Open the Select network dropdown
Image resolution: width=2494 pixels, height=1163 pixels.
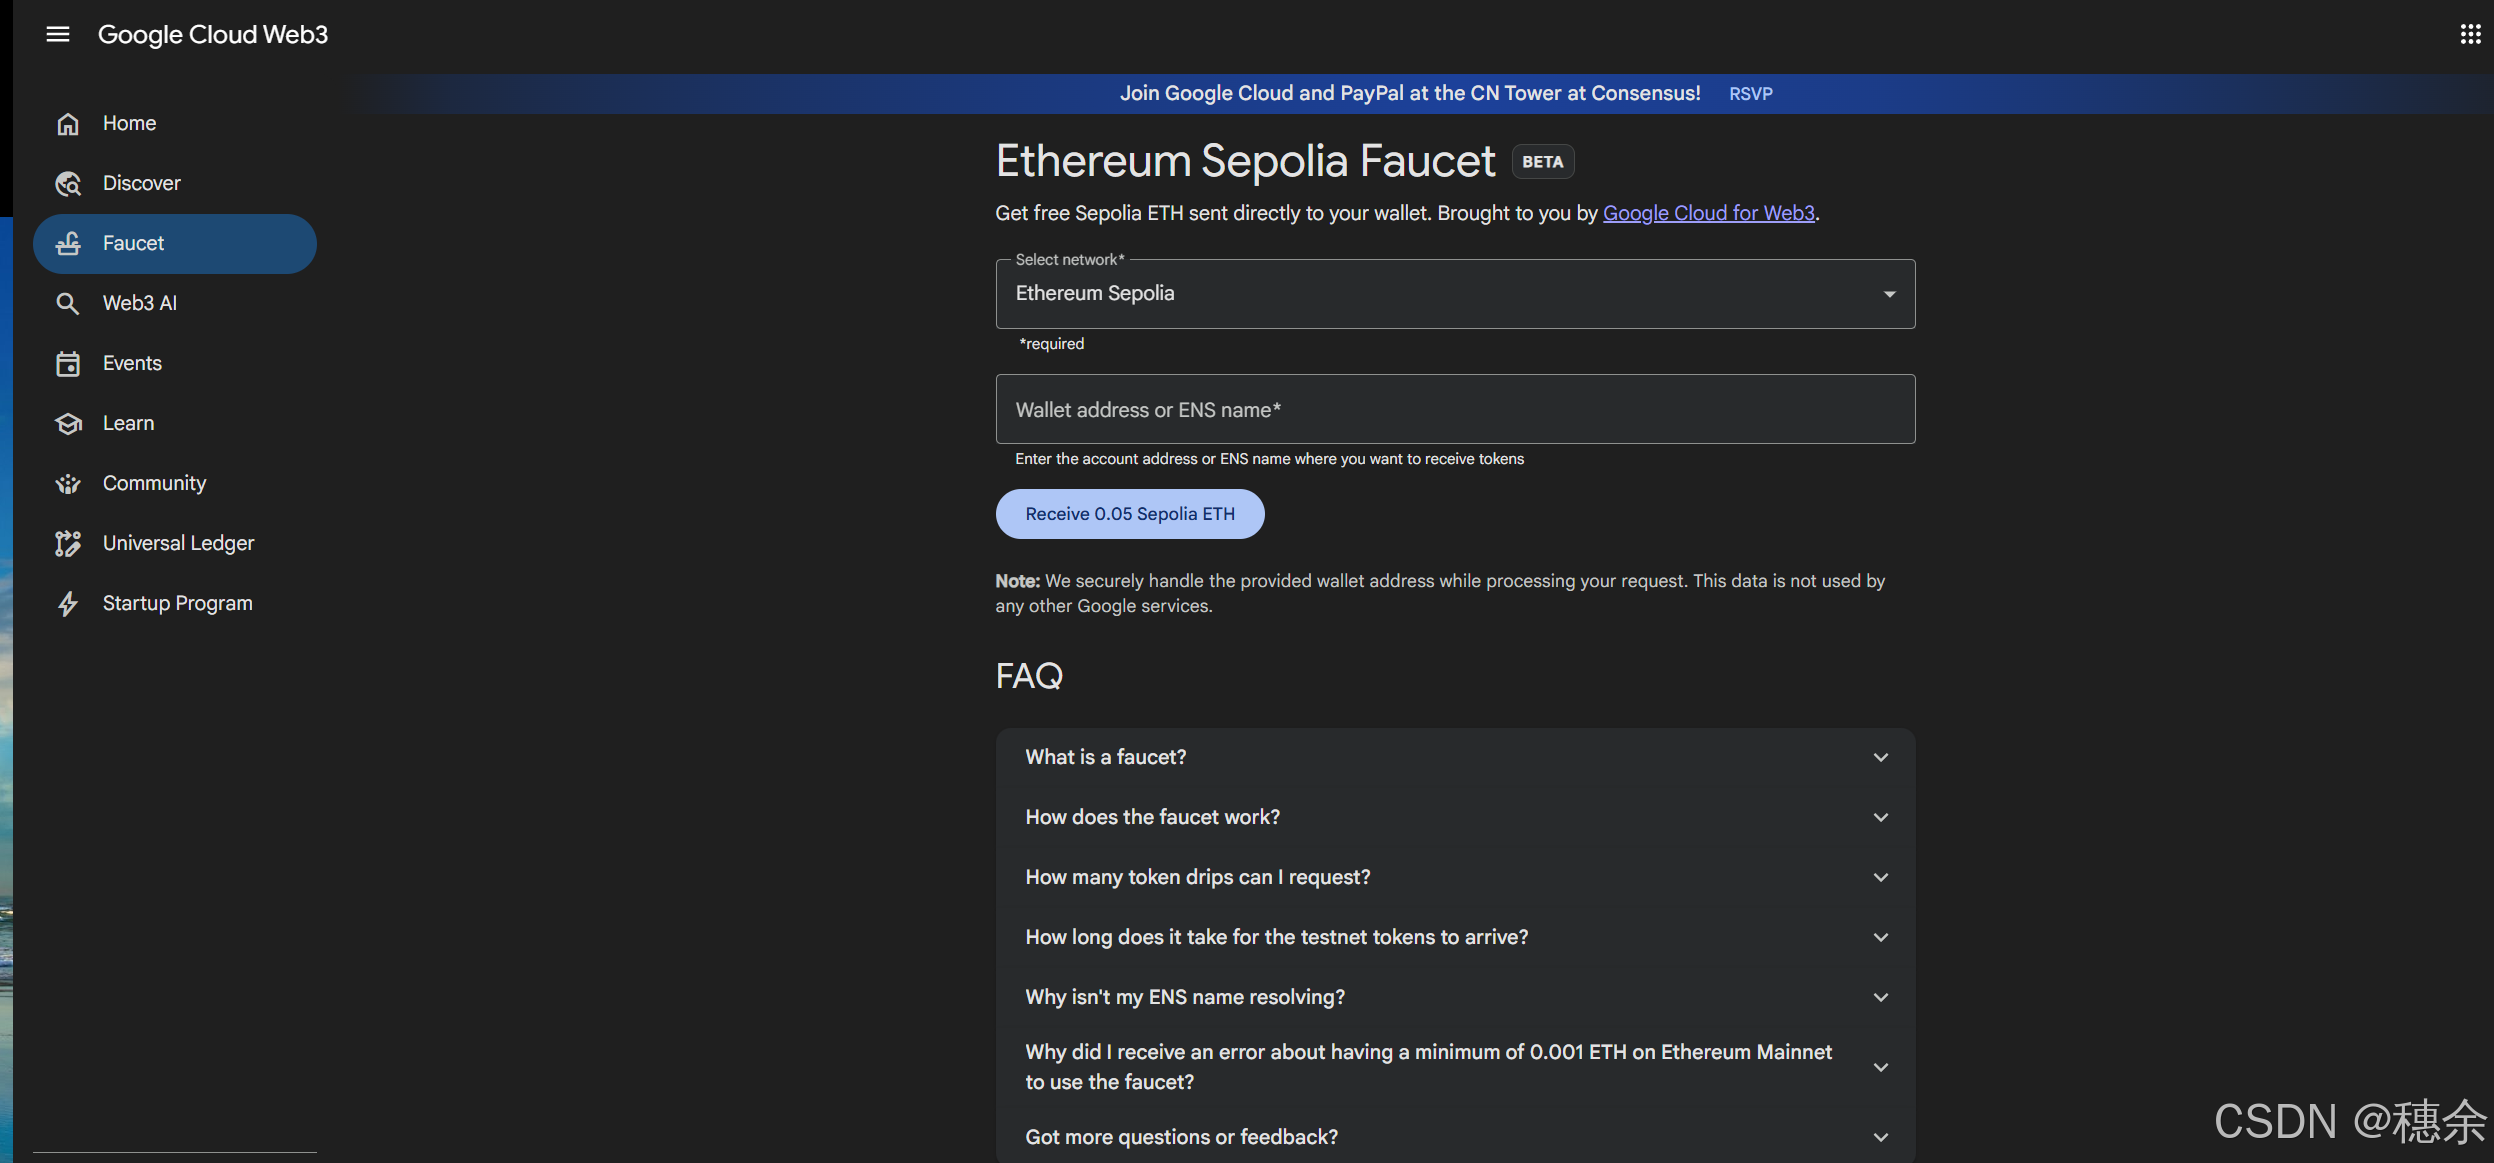click(1455, 294)
